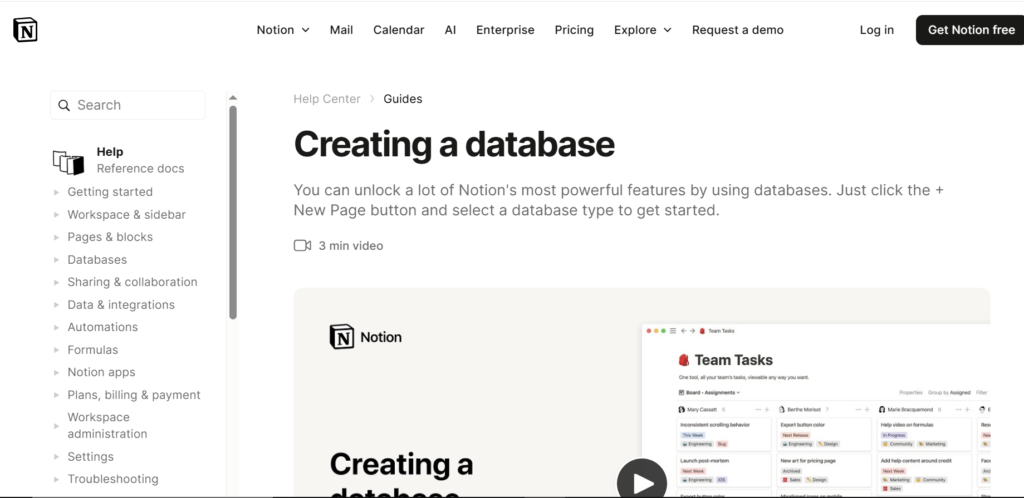Screen dimensions: 1024x498
Task: Open Workspace & sidebar sidebar item
Action: pos(126,215)
